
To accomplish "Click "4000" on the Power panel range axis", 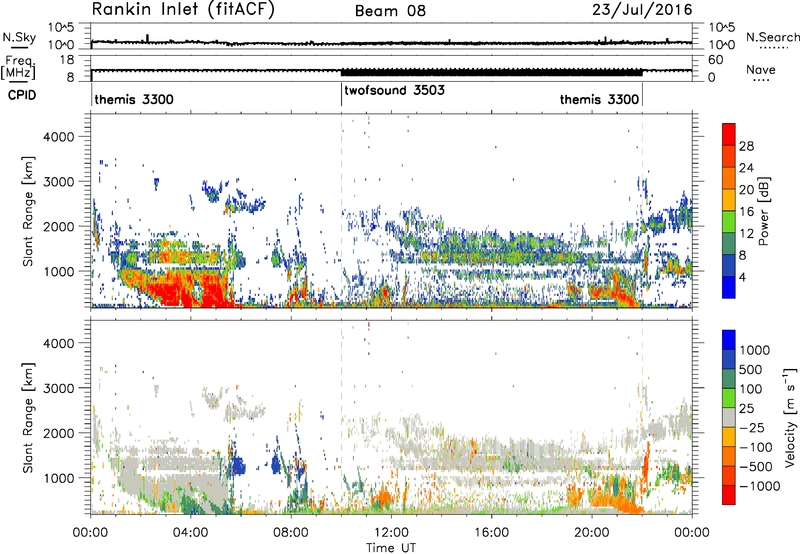I will coord(58,137).
